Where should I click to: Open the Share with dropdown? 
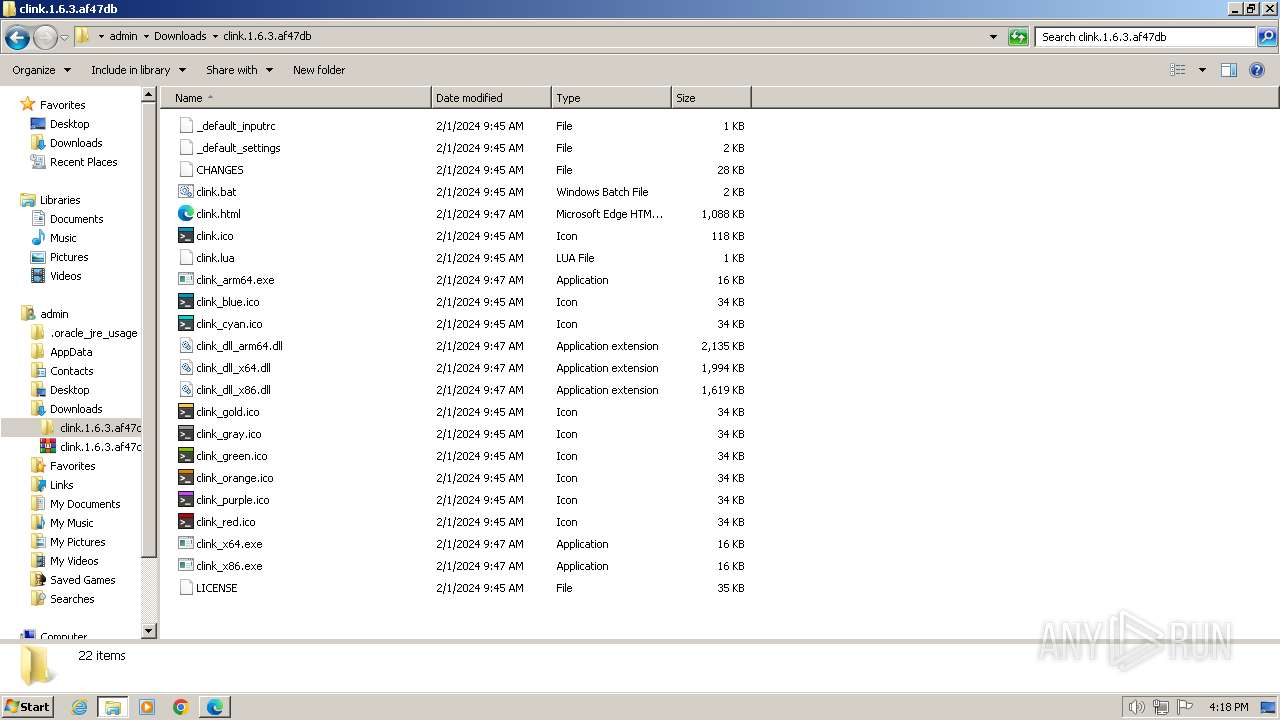[x=239, y=70]
